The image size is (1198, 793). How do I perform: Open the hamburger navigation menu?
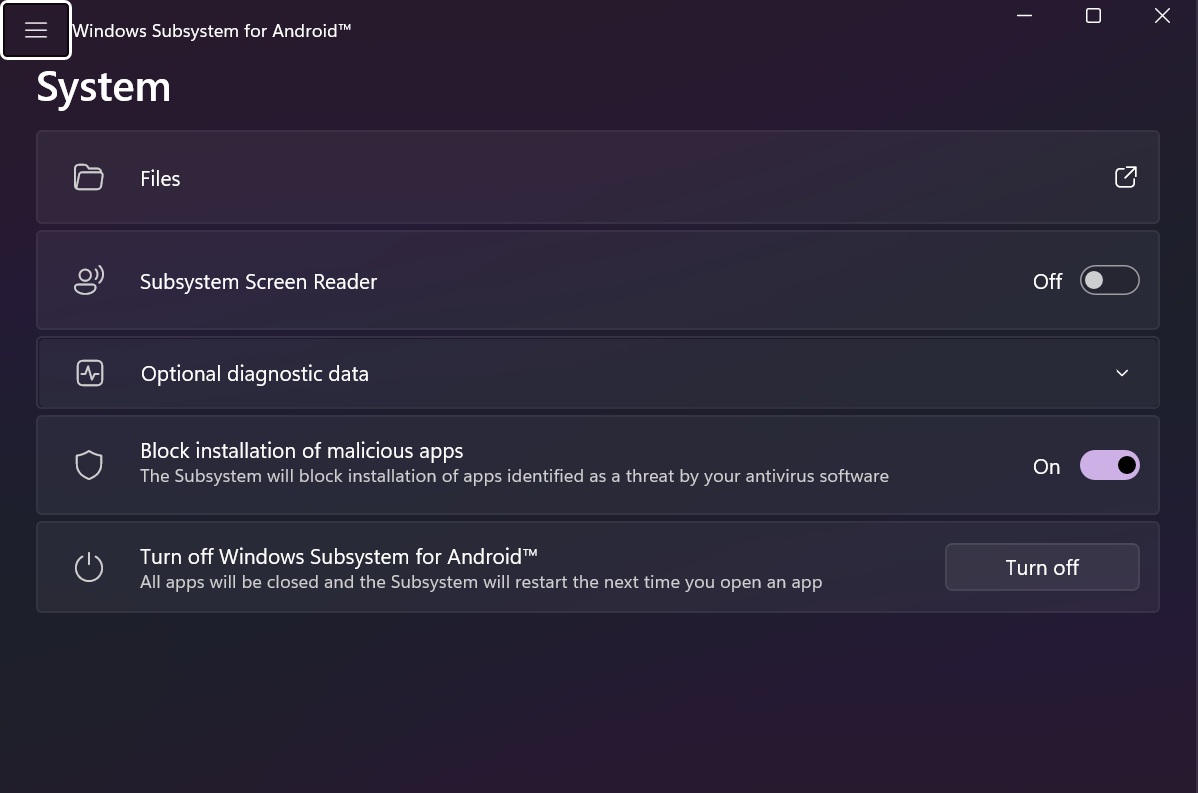[x=36, y=30]
